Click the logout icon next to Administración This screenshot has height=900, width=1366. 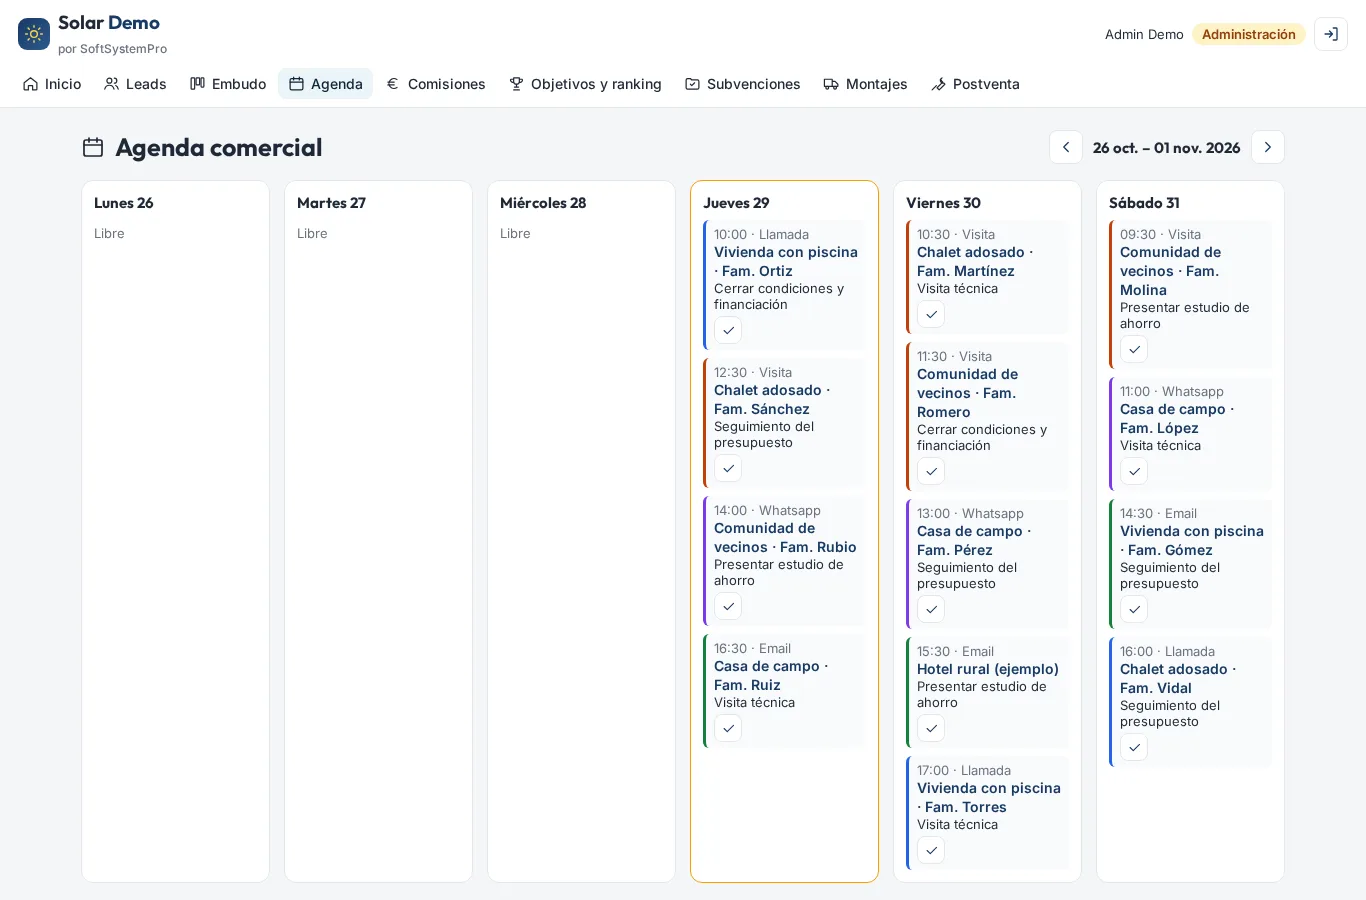click(x=1331, y=34)
